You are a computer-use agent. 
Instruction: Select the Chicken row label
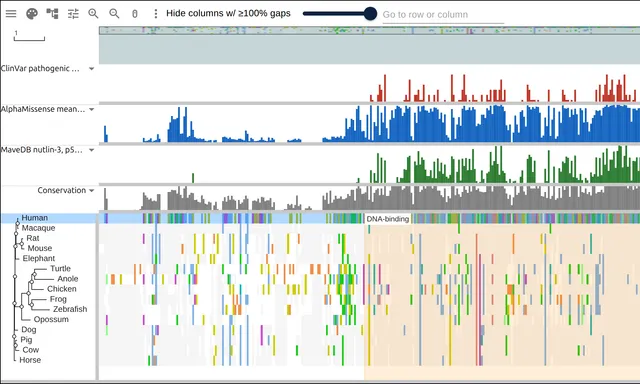tap(62, 289)
